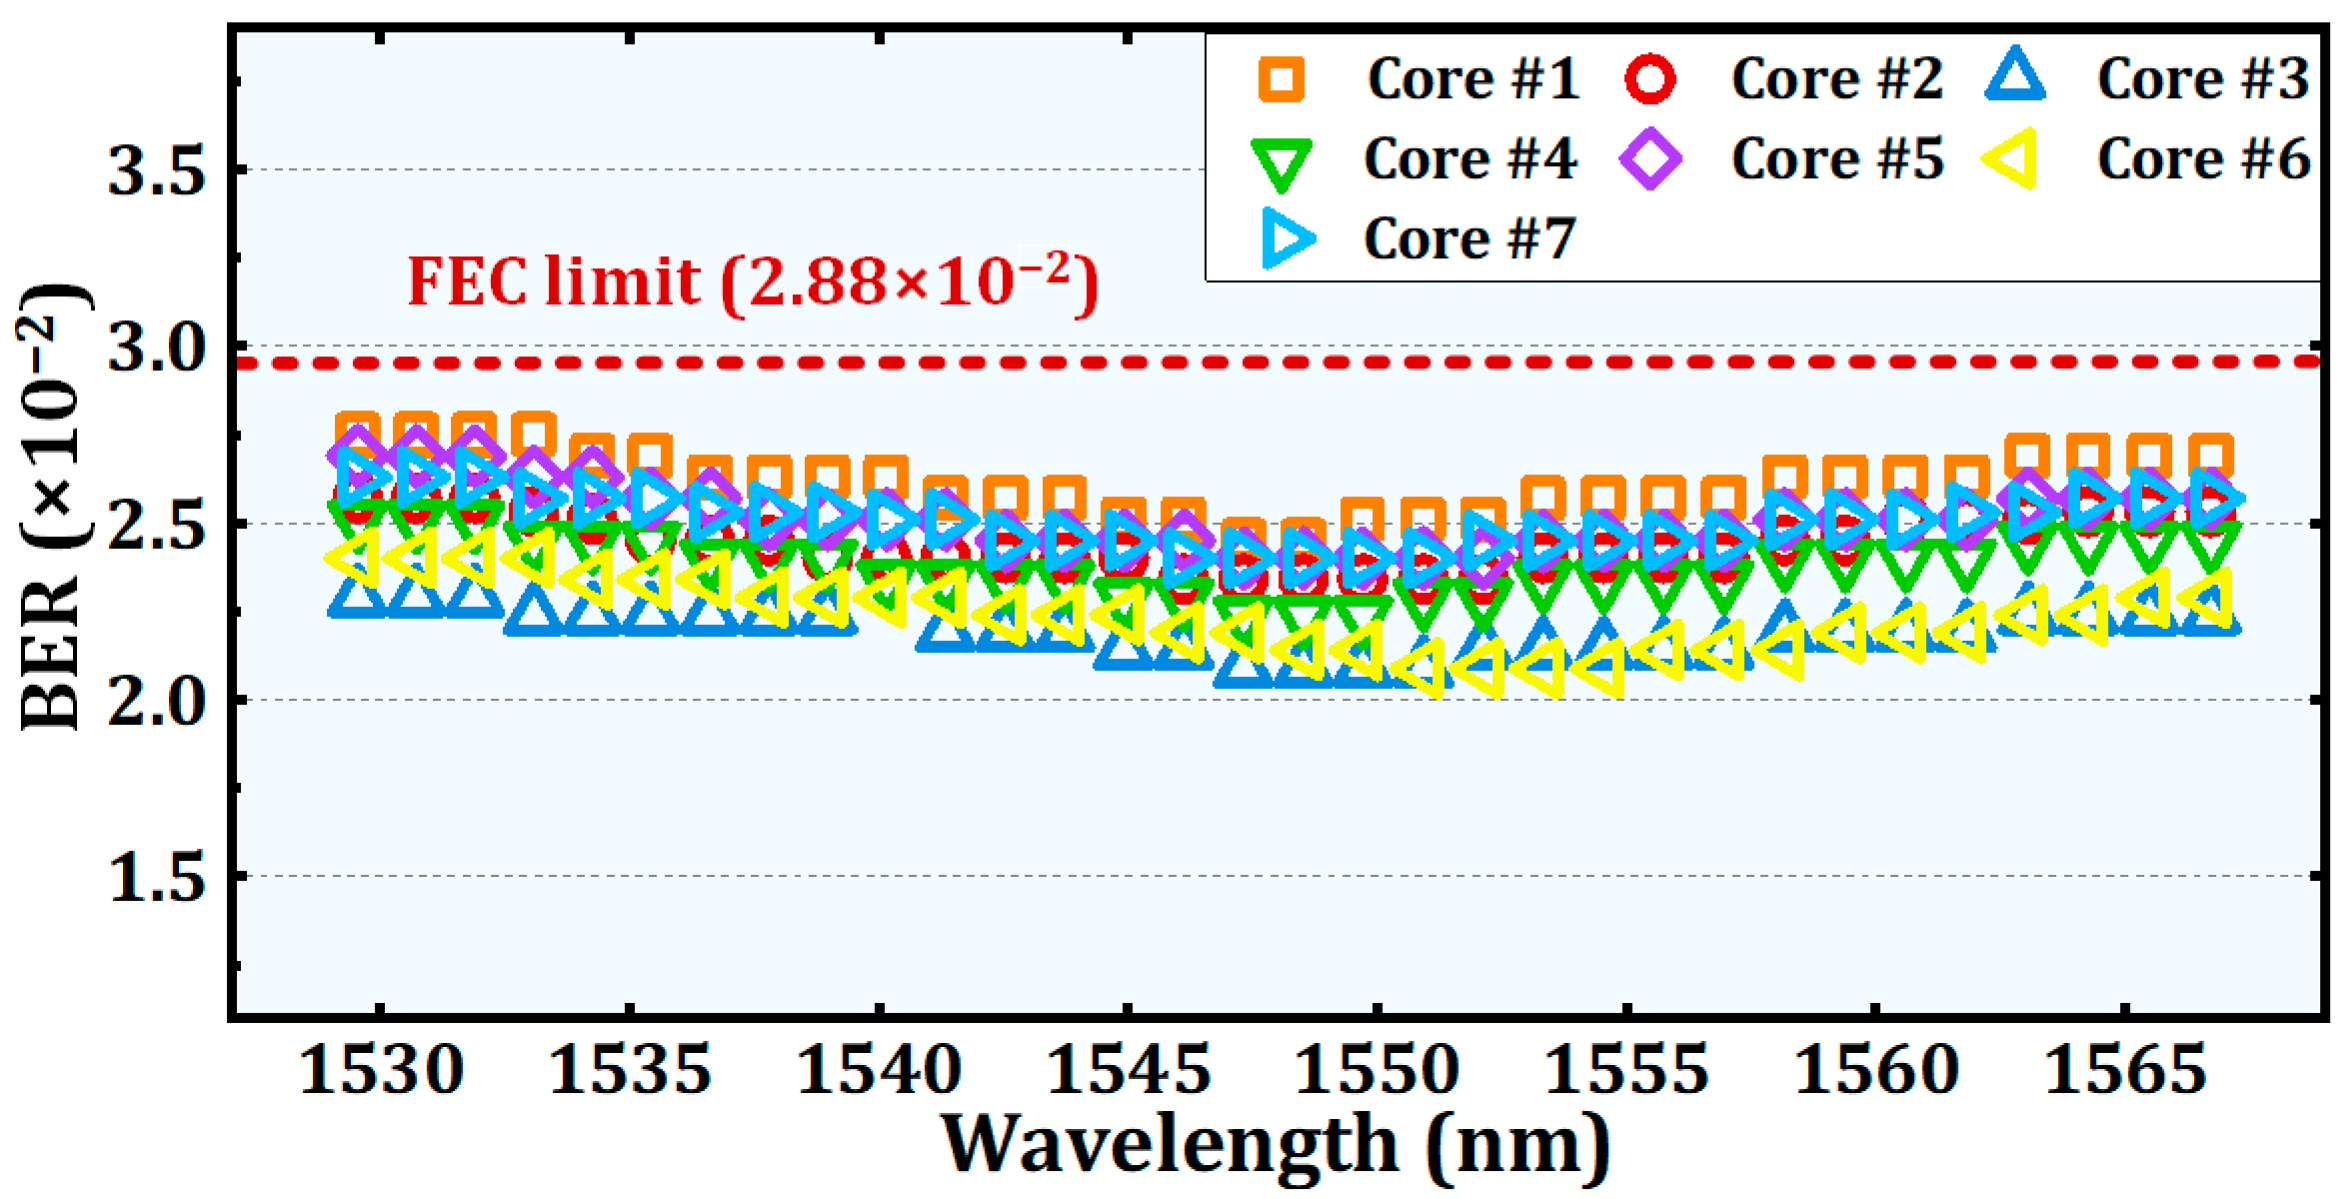2344x1199 pixels.
Task: Click the 1540 x-axis tick label
Action: [x=879, y=1070]
